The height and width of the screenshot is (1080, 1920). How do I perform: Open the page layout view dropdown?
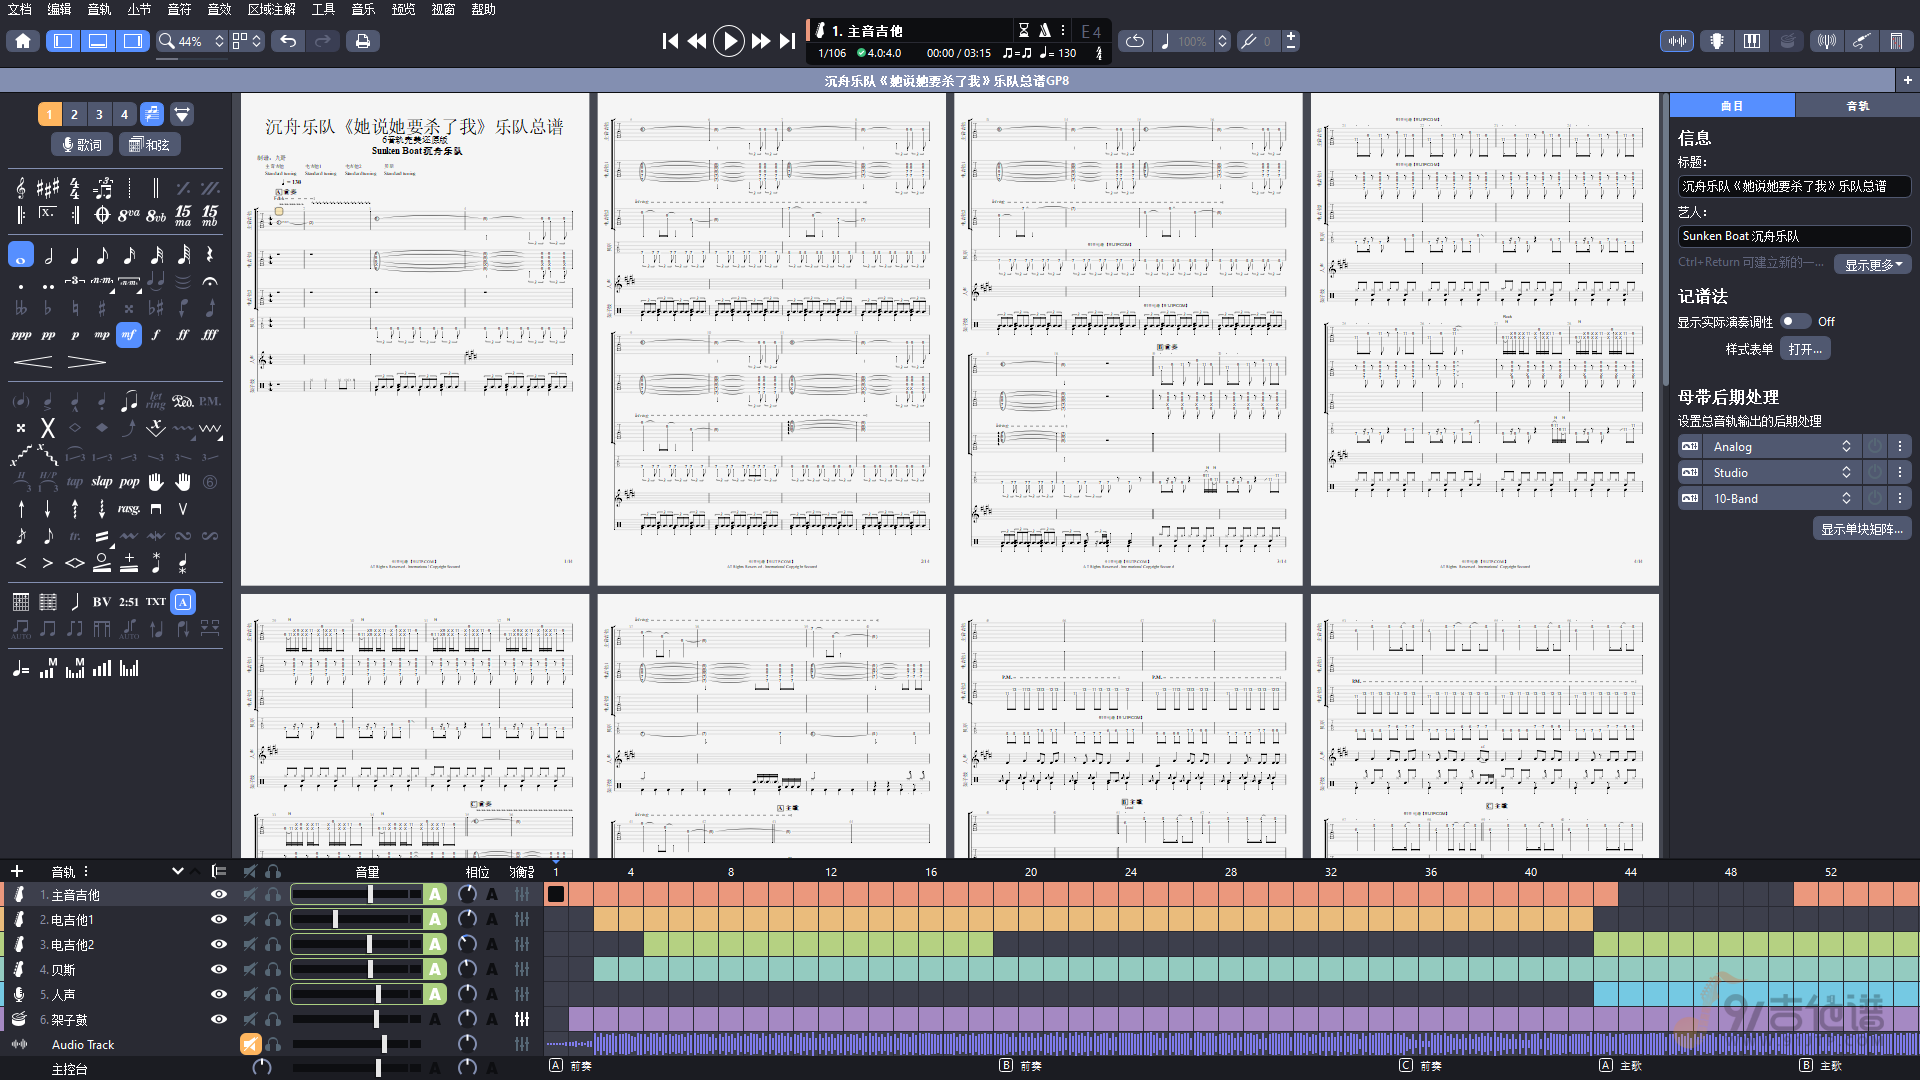tap(247, 41)
